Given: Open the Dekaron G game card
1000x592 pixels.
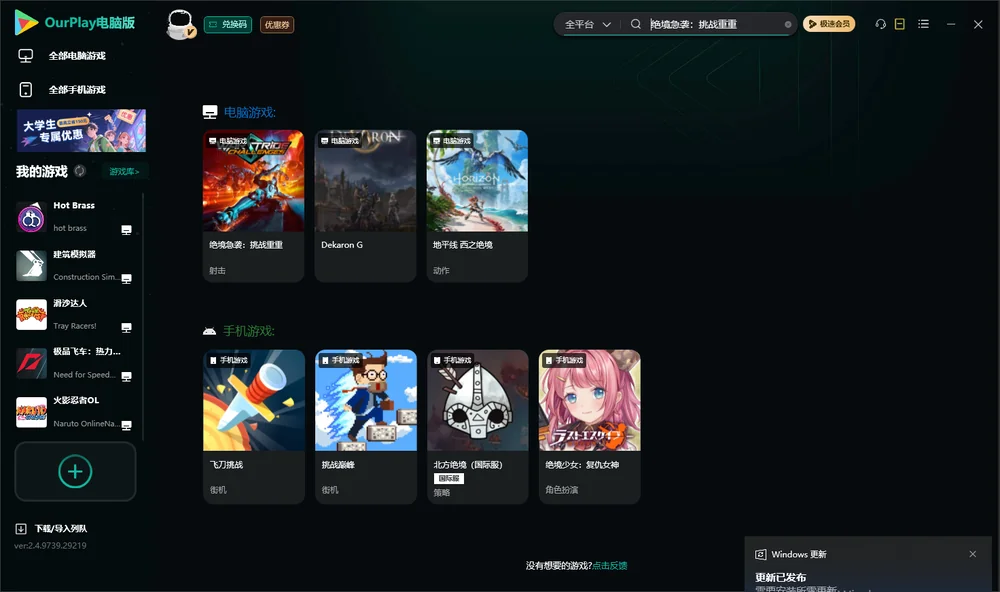Looking at the screenshot, I should pyautogui.click(x=365, y=206).
